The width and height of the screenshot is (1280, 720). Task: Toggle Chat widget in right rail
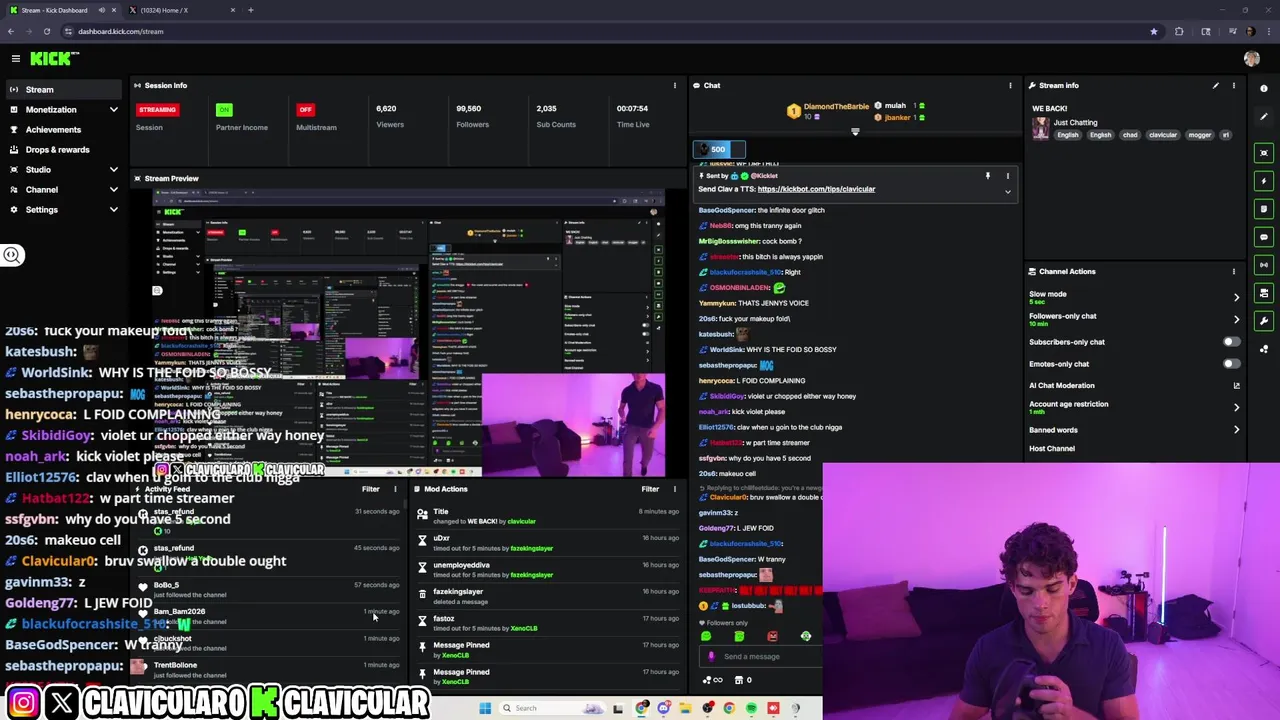point(1264,237)
